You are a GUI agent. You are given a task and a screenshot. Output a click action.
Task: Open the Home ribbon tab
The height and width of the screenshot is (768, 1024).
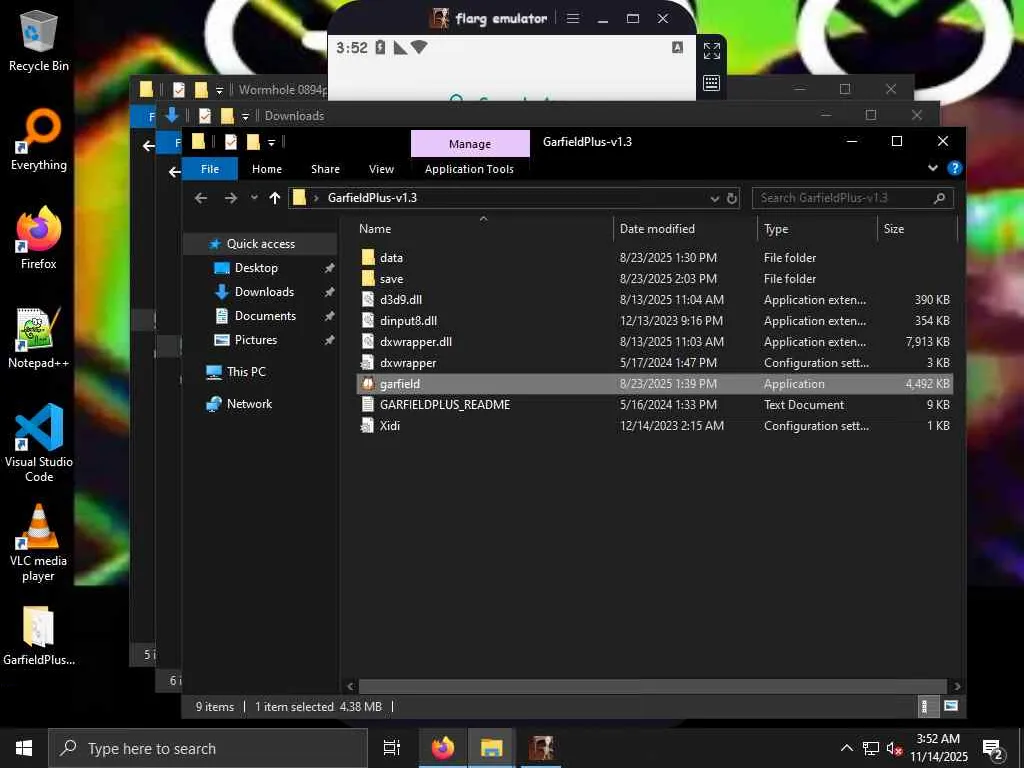[266, 169]
